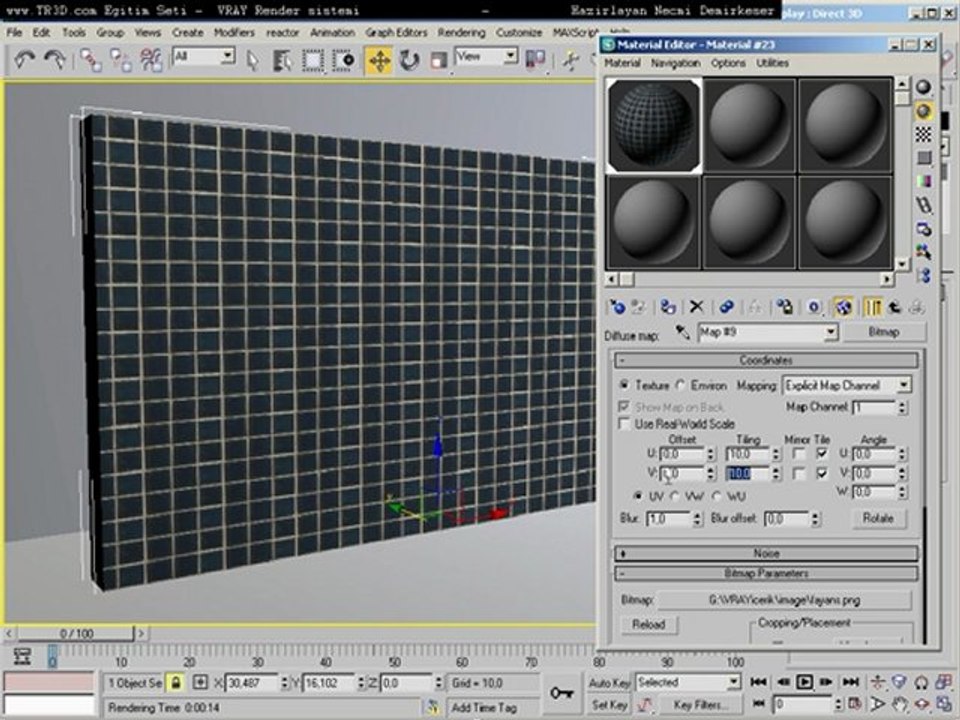
Task: Select the Select and Link tool
Action: pyautogui.click(x=91, y=60)
